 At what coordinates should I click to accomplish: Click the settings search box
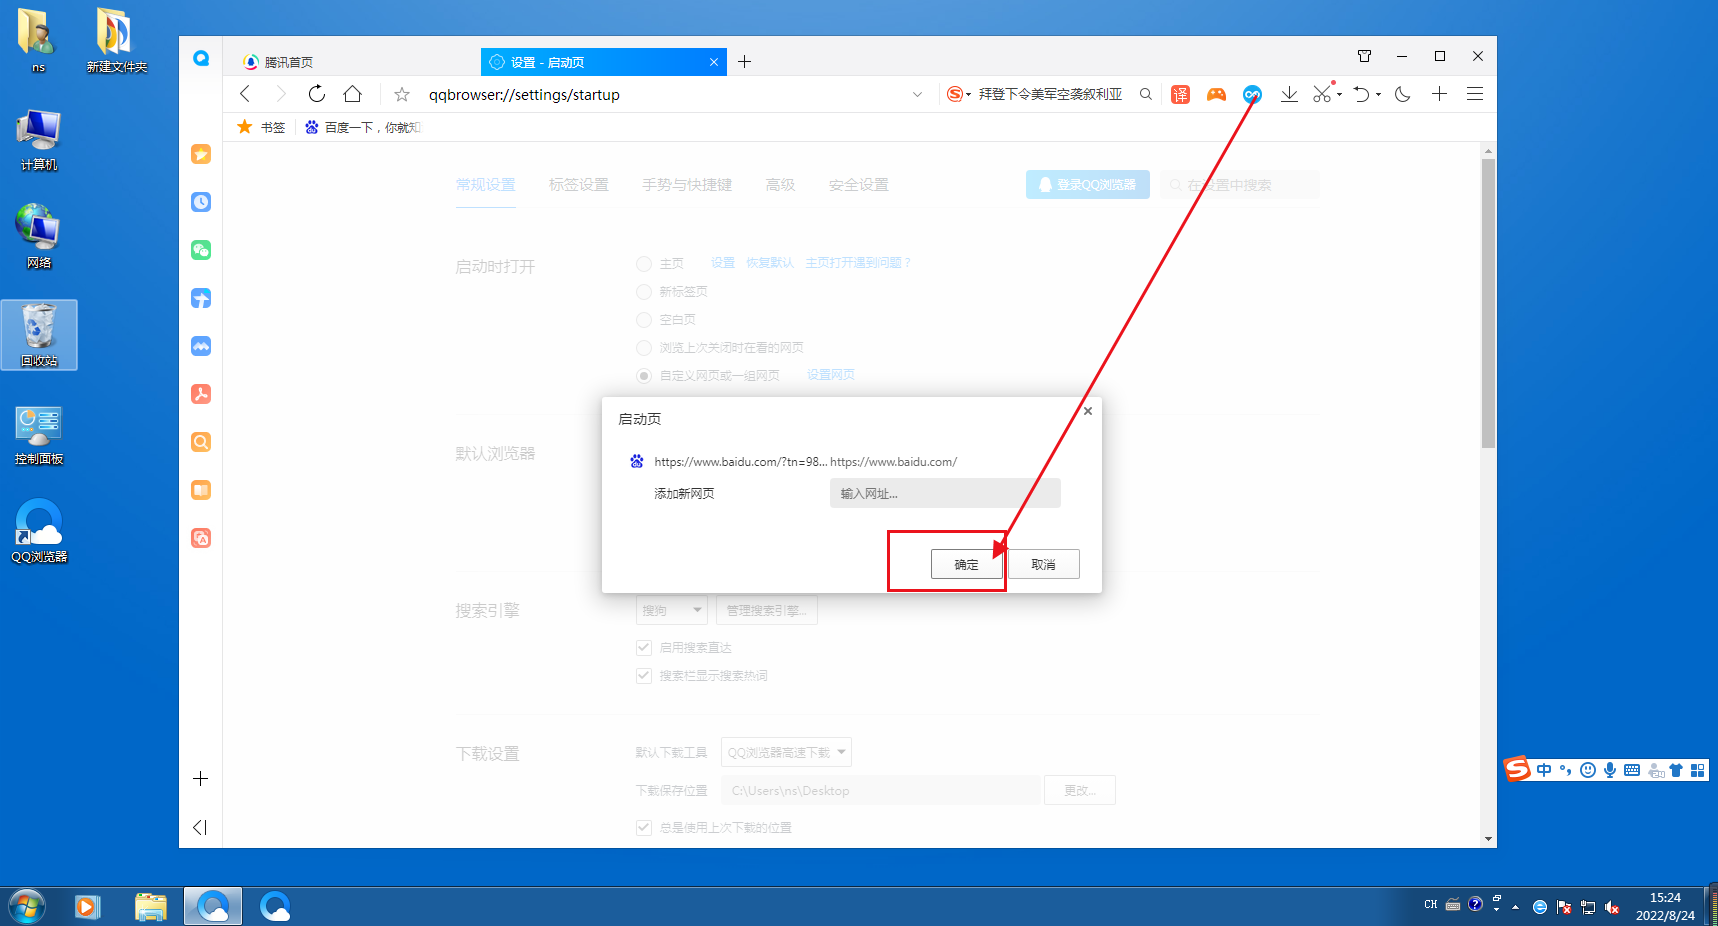click(x=1240, y=185)
